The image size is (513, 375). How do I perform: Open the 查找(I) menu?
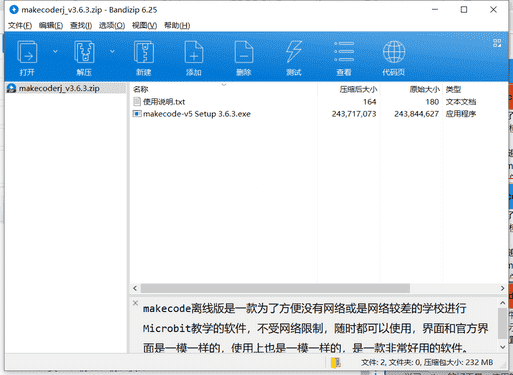(81, 25)
